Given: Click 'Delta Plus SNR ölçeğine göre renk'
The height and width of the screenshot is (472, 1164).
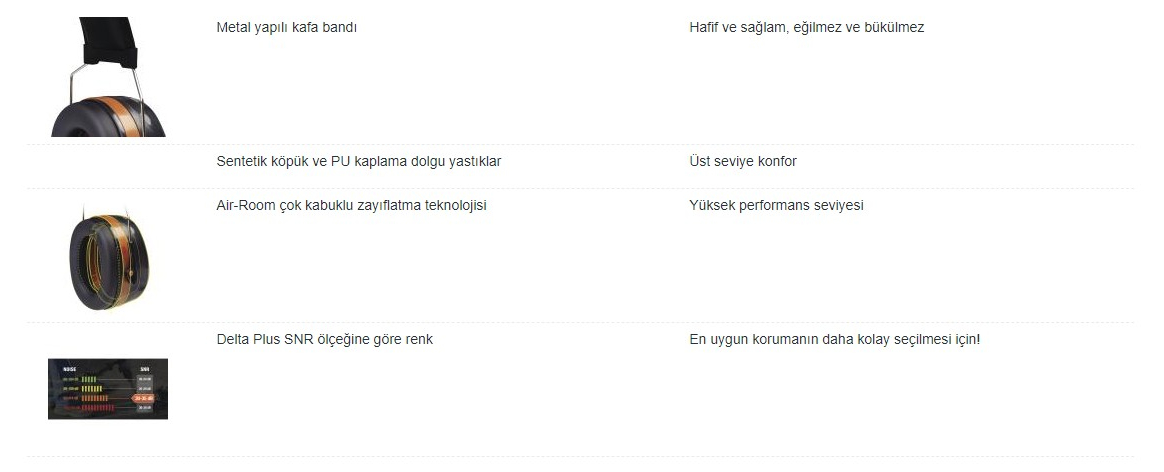Looking at the screenshot, I should click(x=324, y=339).
